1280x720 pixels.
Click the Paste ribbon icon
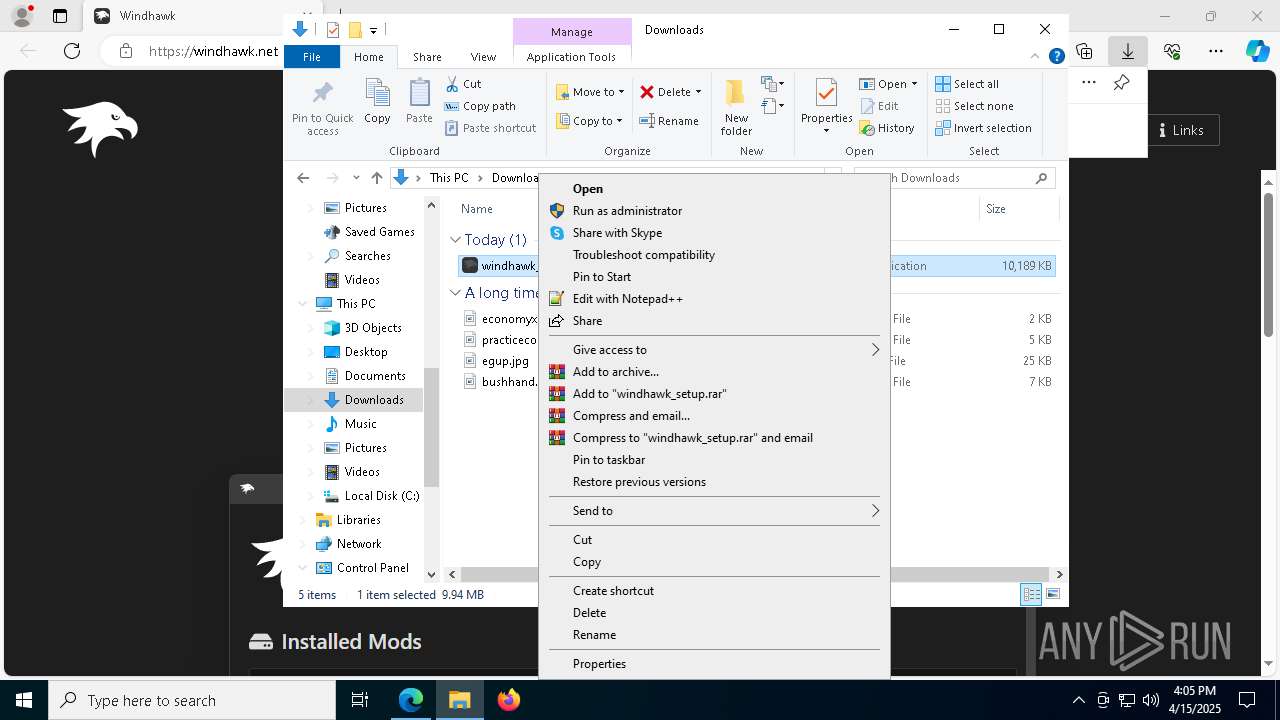(x=419, y=102)
